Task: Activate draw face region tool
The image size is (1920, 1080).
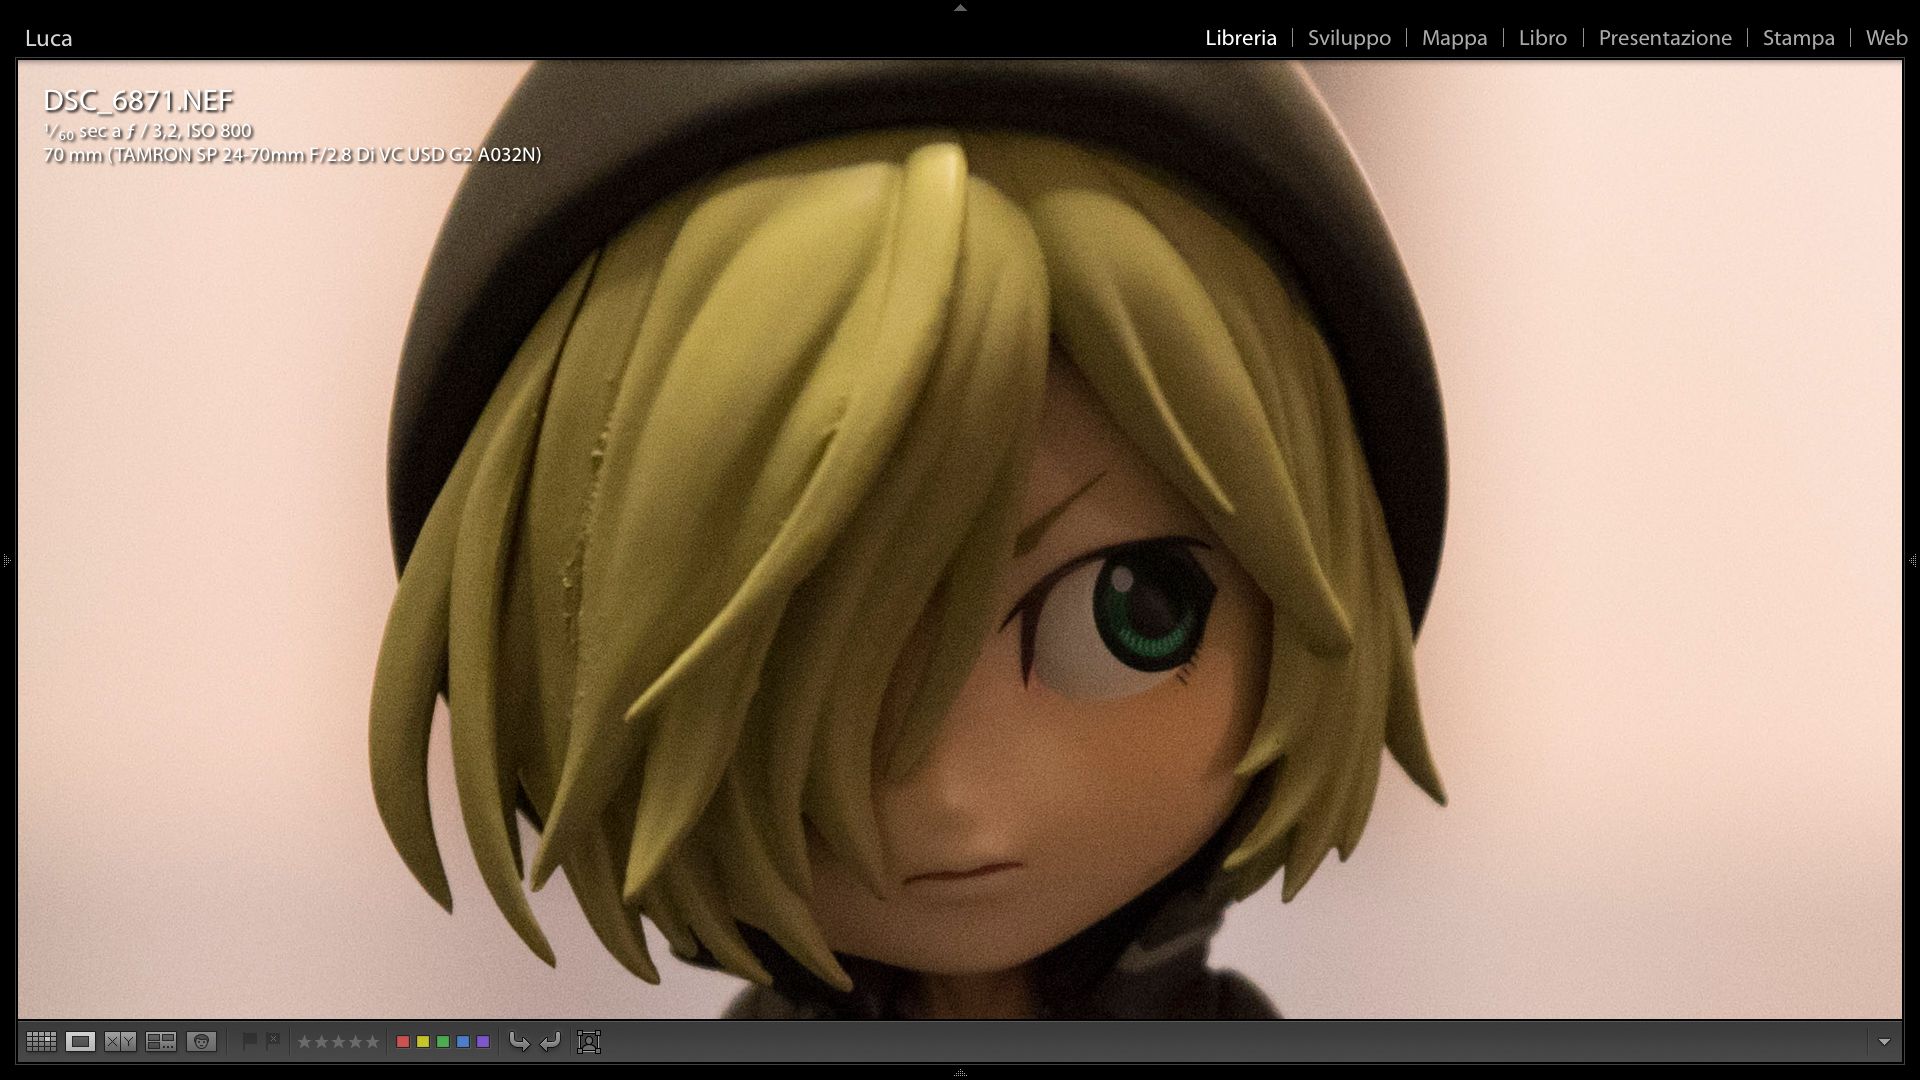Action: tap(589, 1042)
